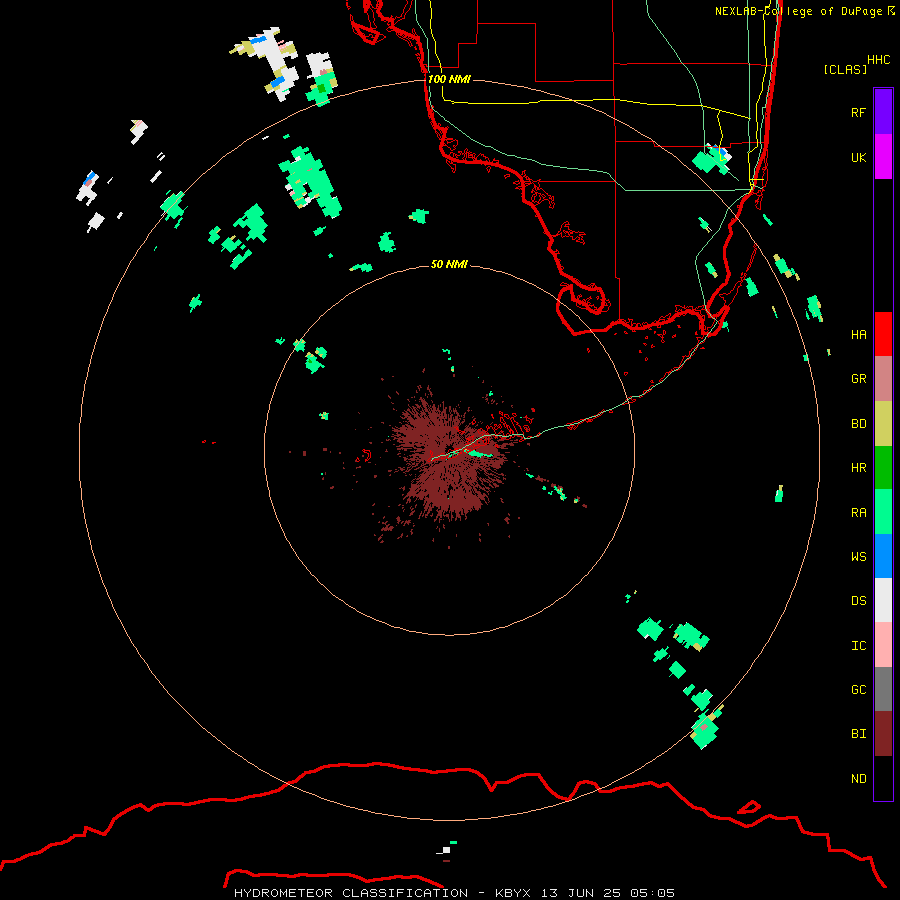The height and width of the screenshot is (900, 900).
Task: Click the HYDROMETEOR CLASSIFICATION title text
Action: pyautogui.click(x=351, y=893)
